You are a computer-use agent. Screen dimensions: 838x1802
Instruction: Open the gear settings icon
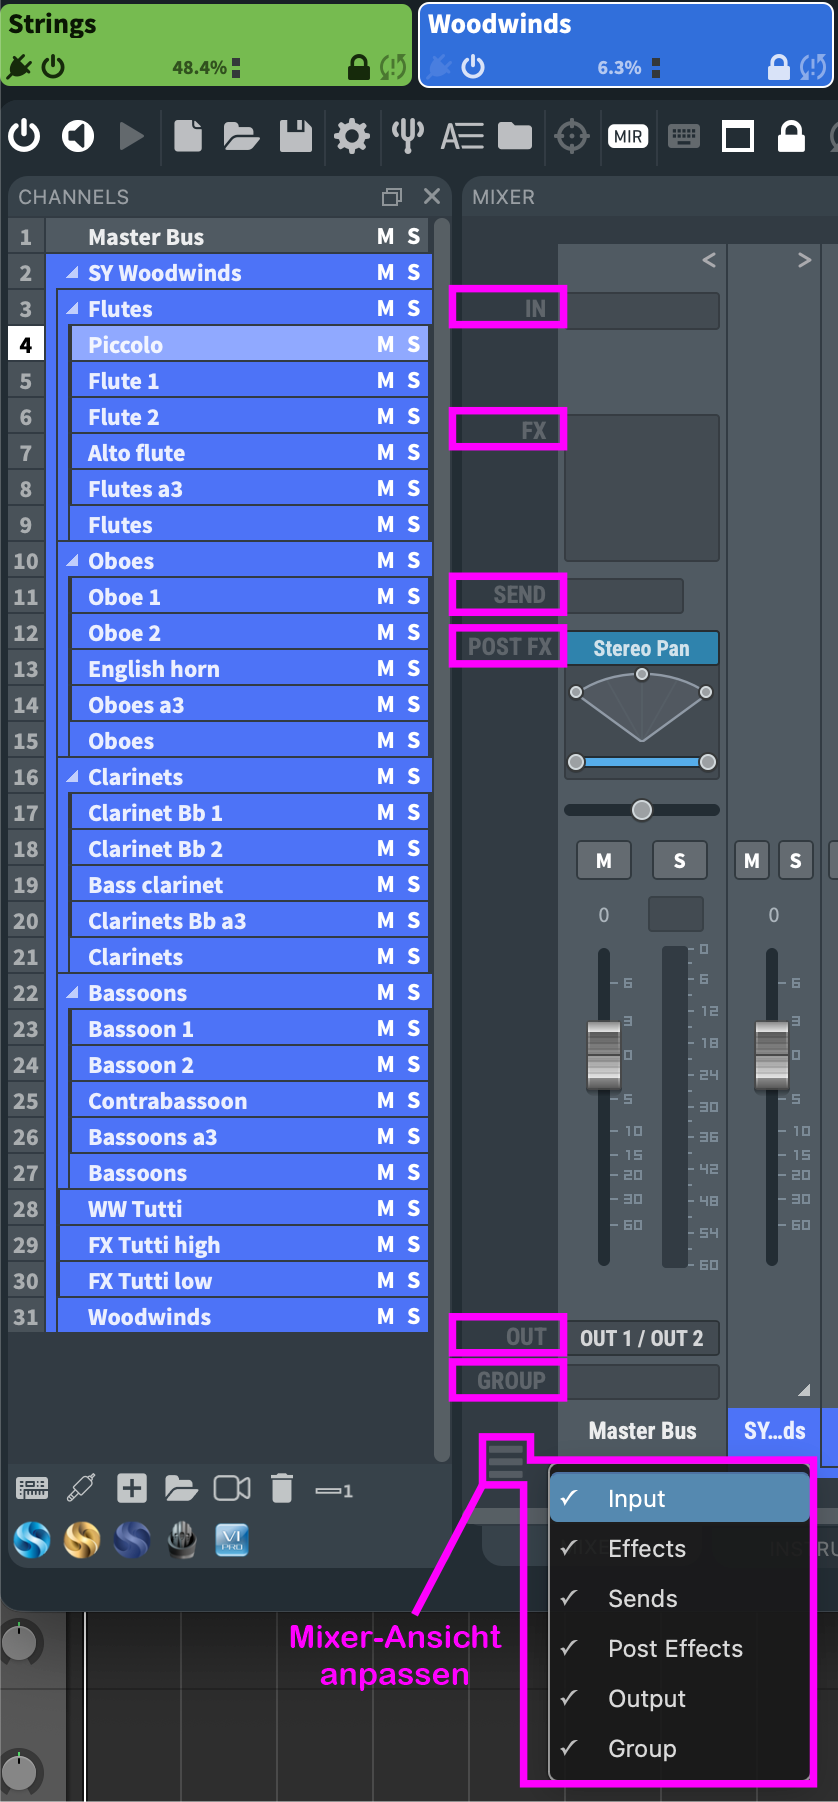pos(351,136)
